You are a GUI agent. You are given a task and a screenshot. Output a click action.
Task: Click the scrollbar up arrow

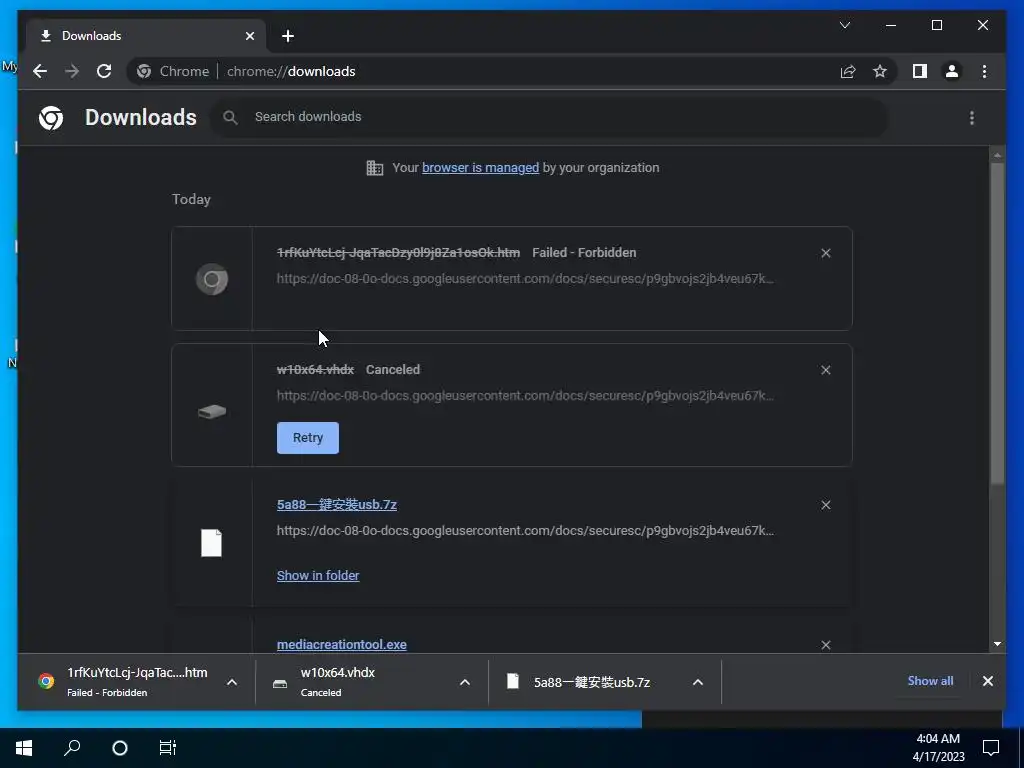click(x=997, y=155)
